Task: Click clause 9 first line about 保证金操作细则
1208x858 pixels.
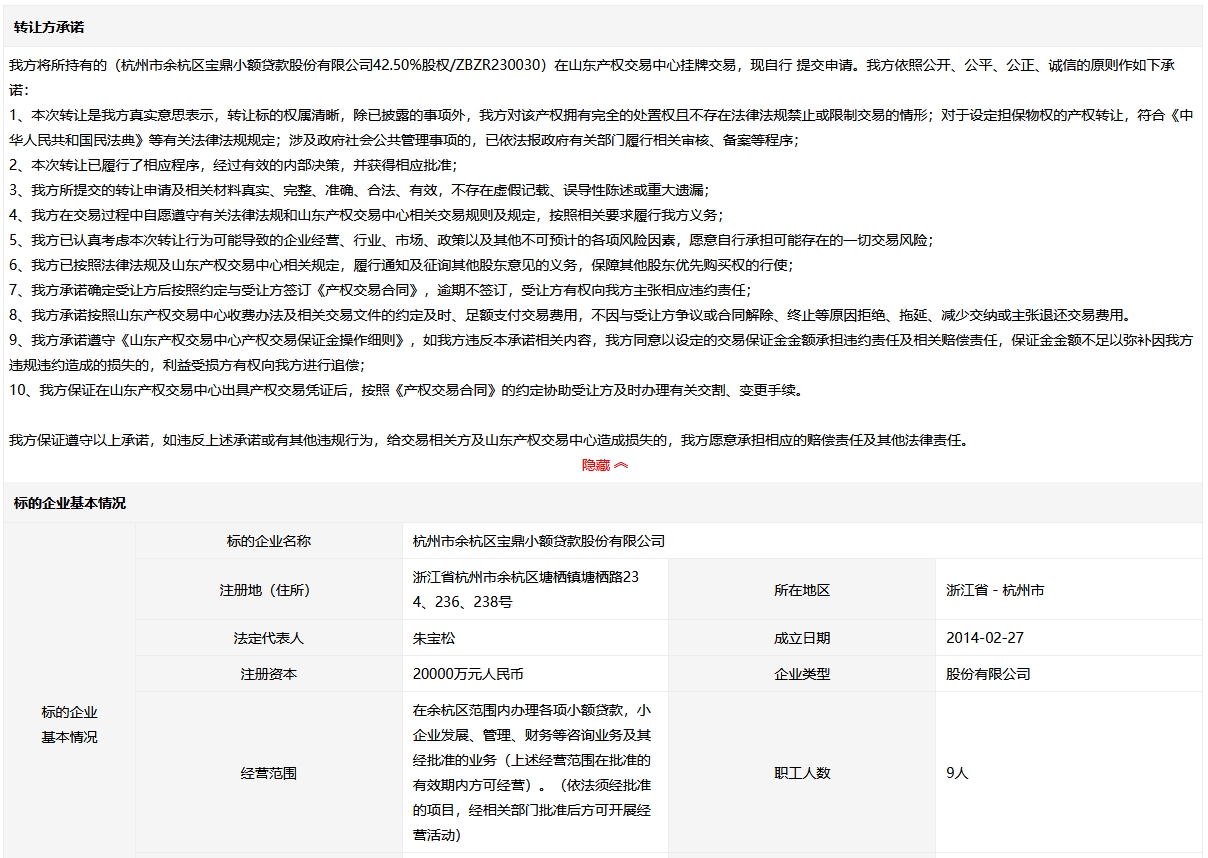Action: point(601,340)
